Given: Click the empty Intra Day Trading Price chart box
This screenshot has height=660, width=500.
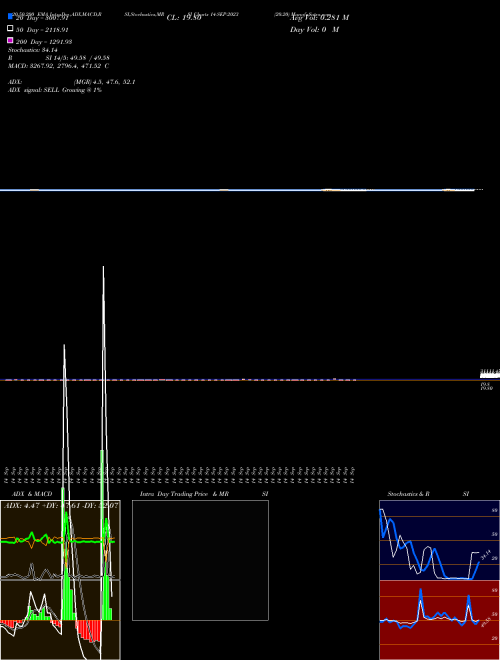Looking at the screenshot, I should (x=200, y=560).
